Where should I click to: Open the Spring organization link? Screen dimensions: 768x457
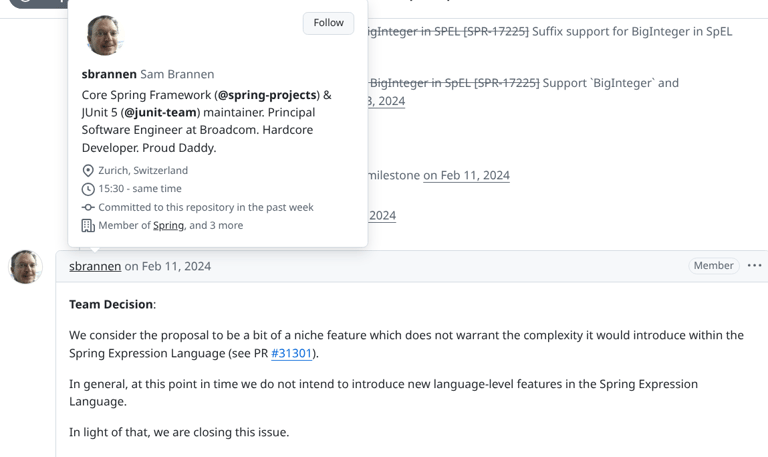tap(168, 226)
